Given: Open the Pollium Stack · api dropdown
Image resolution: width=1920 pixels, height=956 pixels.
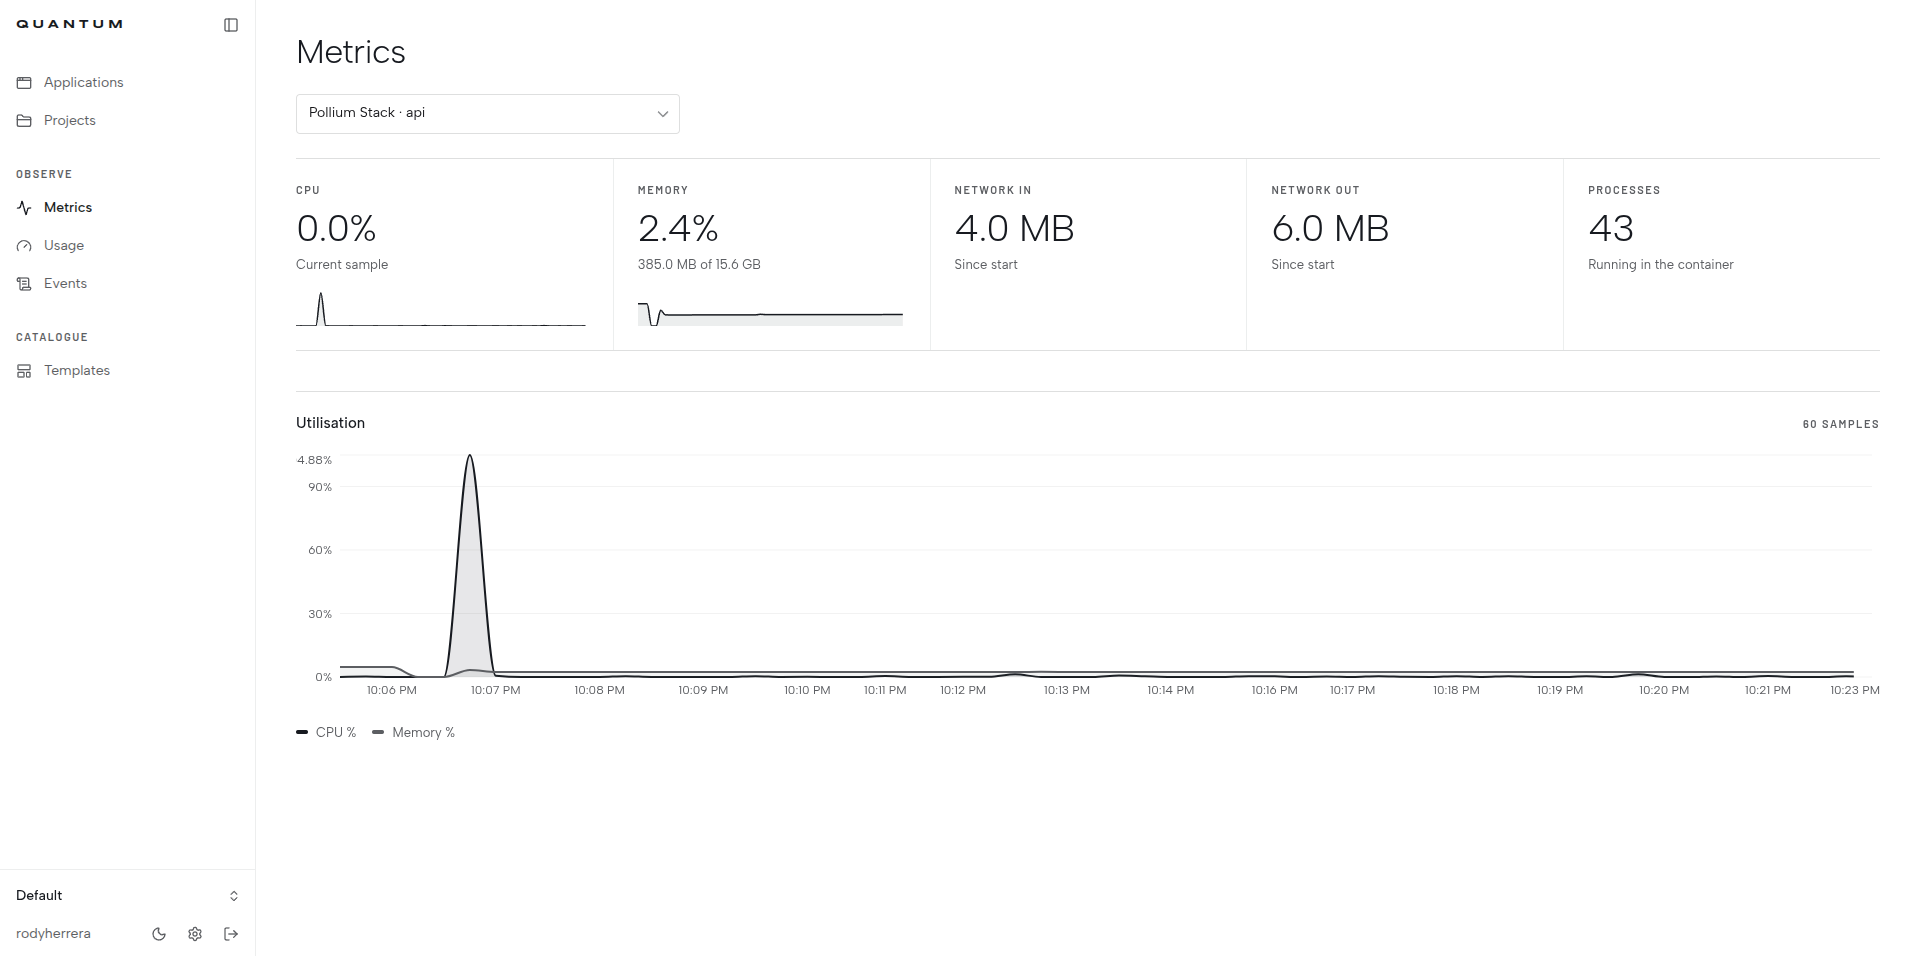Looking at the screenshot, I should click(x=488, y=114).
